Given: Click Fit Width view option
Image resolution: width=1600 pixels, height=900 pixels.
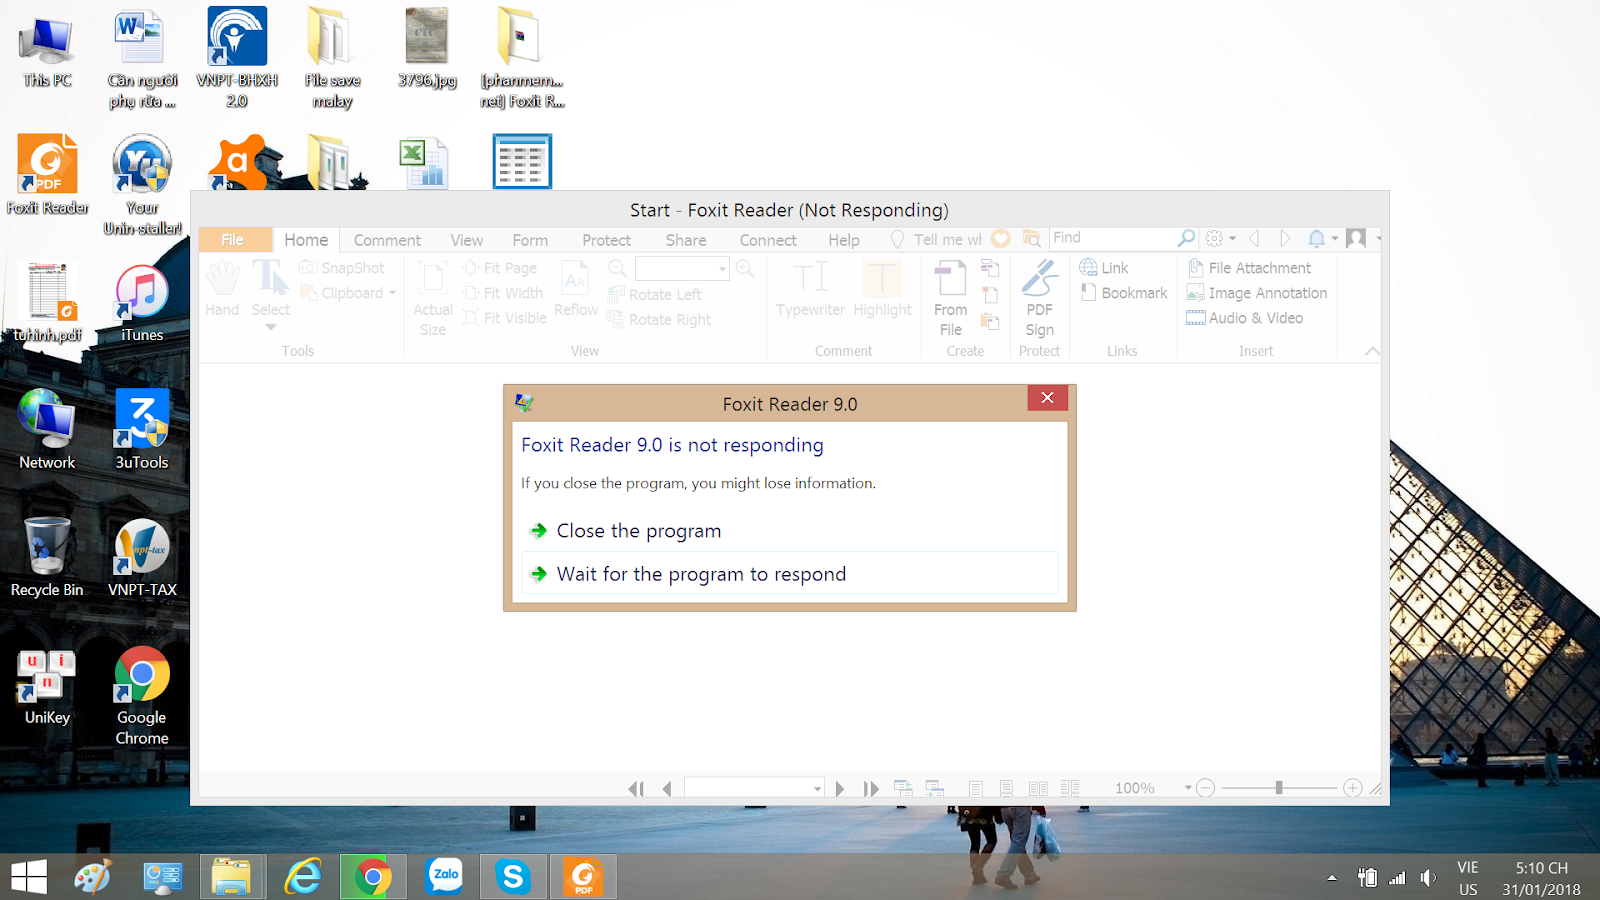Looking at the screenshot, I should (503, 293).
